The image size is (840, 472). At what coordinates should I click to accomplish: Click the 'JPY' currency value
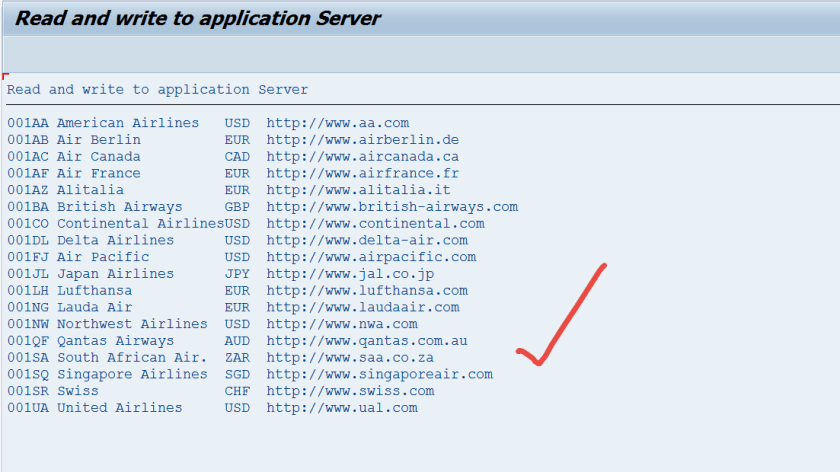[x=237, y=274]
